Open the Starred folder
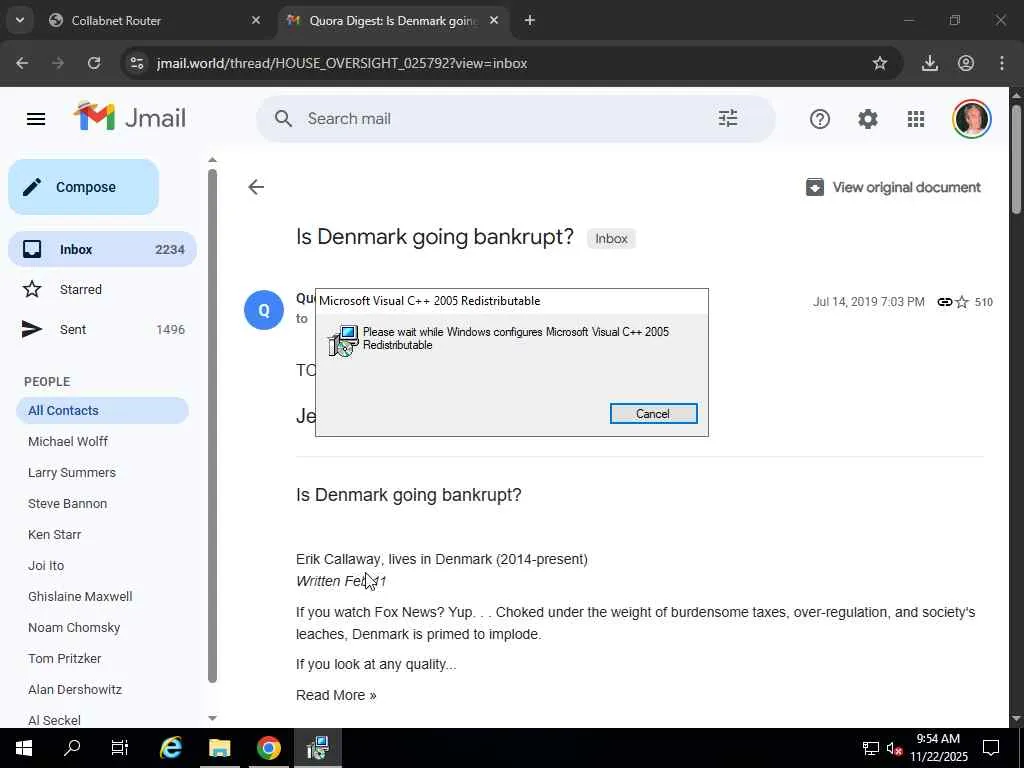The height and width of the screenshot is (768, 1024). coord(103,289)
